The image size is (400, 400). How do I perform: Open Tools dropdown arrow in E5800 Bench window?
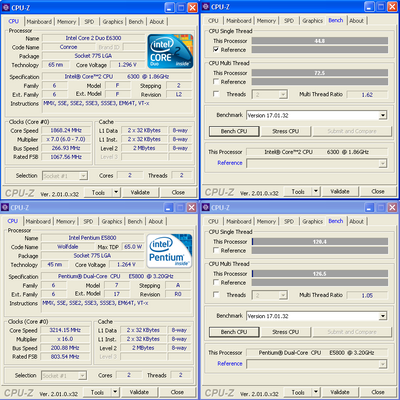(x=316, y=392)
